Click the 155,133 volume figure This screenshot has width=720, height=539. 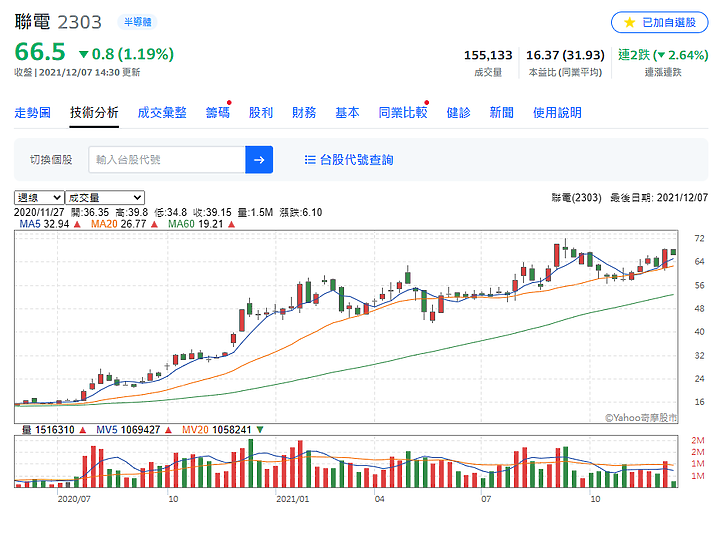coord(488,55)
